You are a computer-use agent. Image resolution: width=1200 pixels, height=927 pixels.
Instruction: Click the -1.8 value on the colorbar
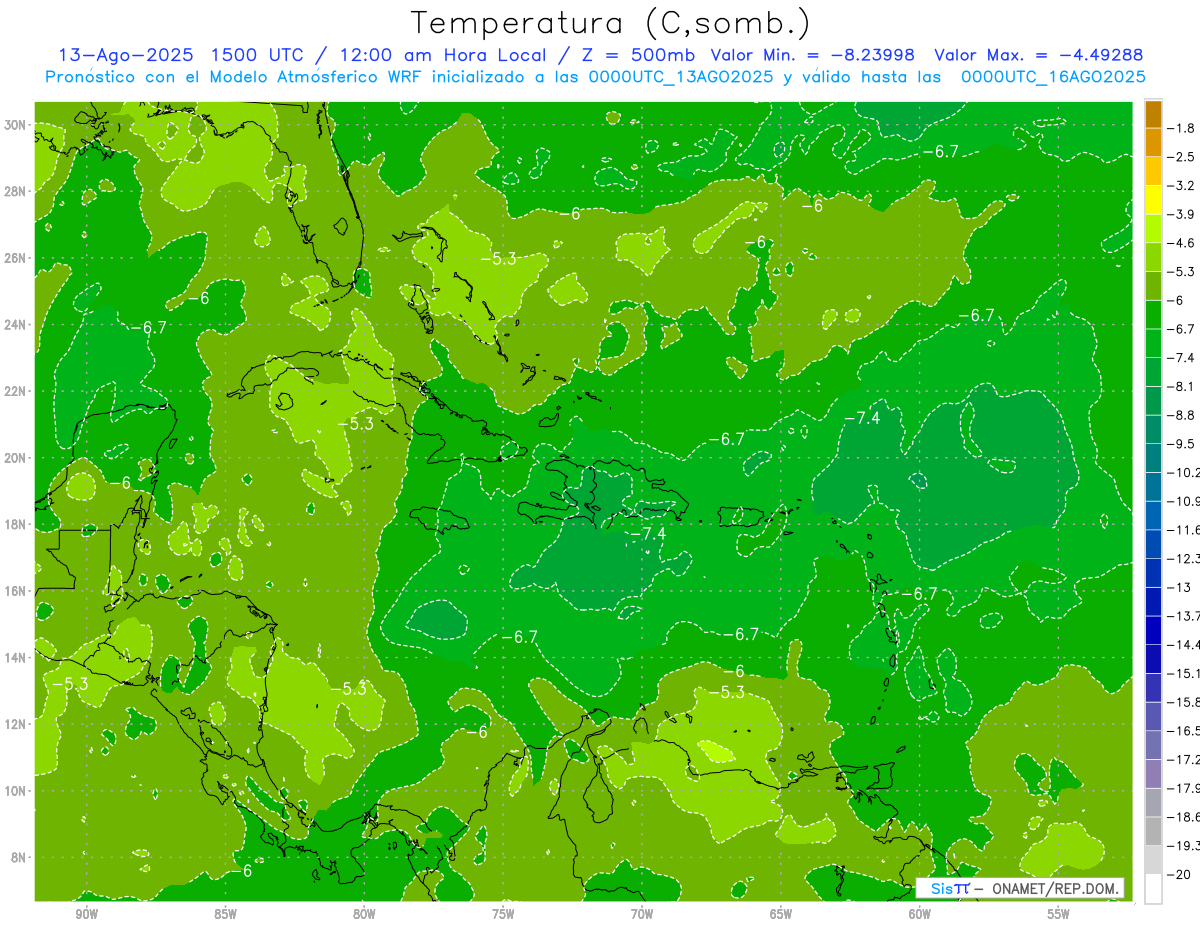pos(1183,128)
